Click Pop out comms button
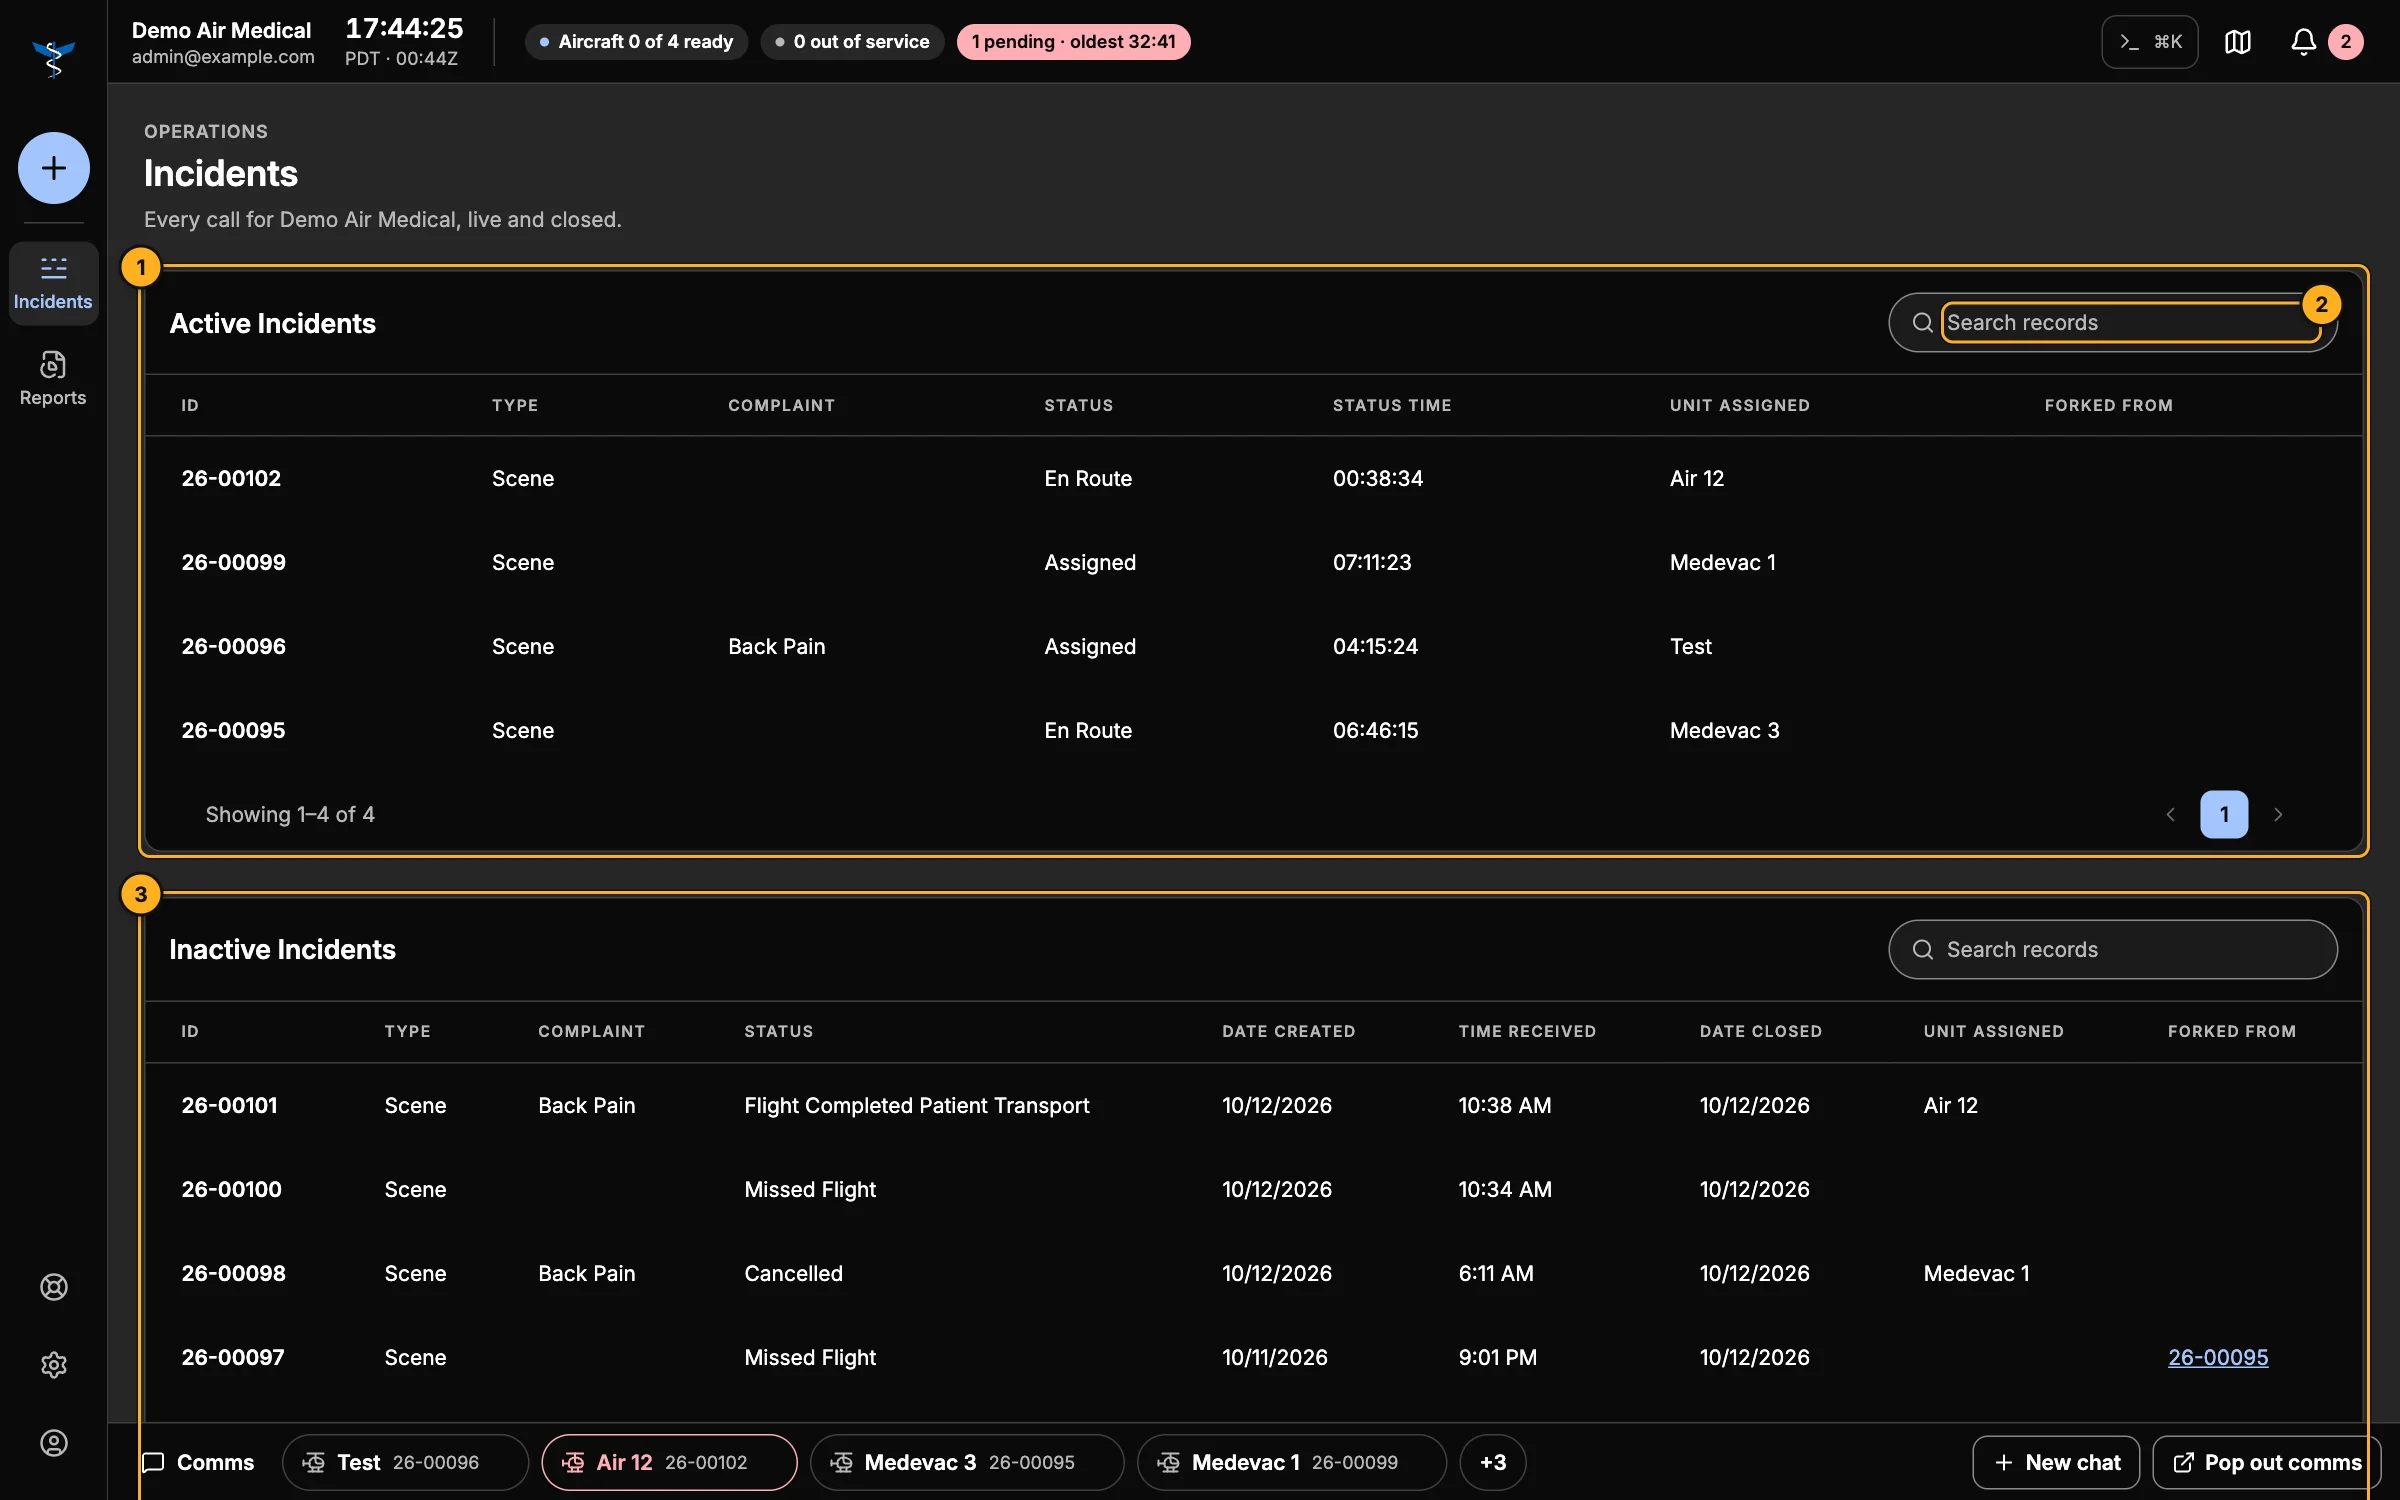2400x1500 pixels. click(x=2267, y=1463)
